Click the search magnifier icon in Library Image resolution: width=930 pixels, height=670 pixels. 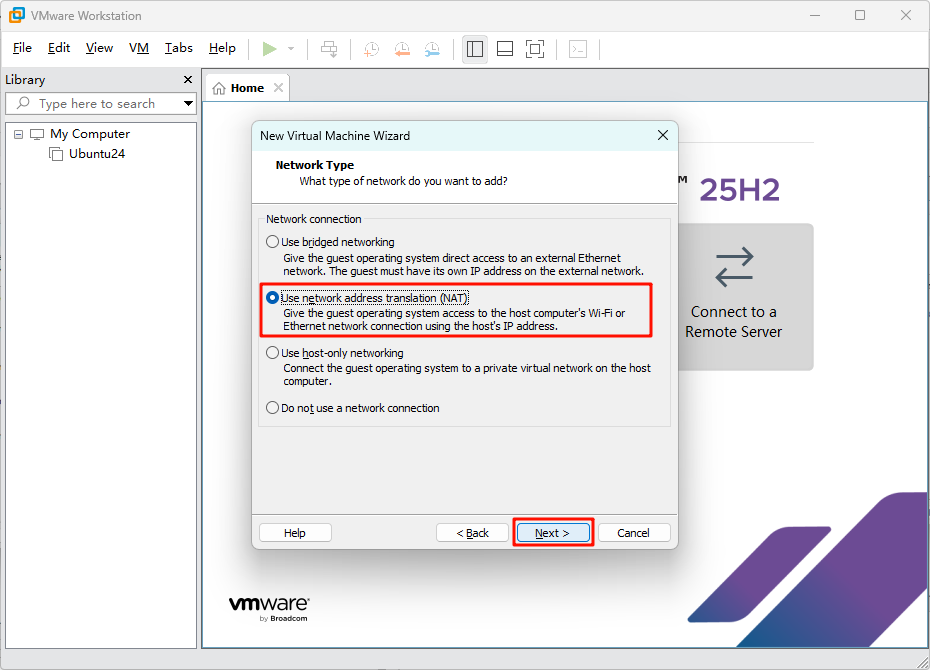click(x=23, y=103)
